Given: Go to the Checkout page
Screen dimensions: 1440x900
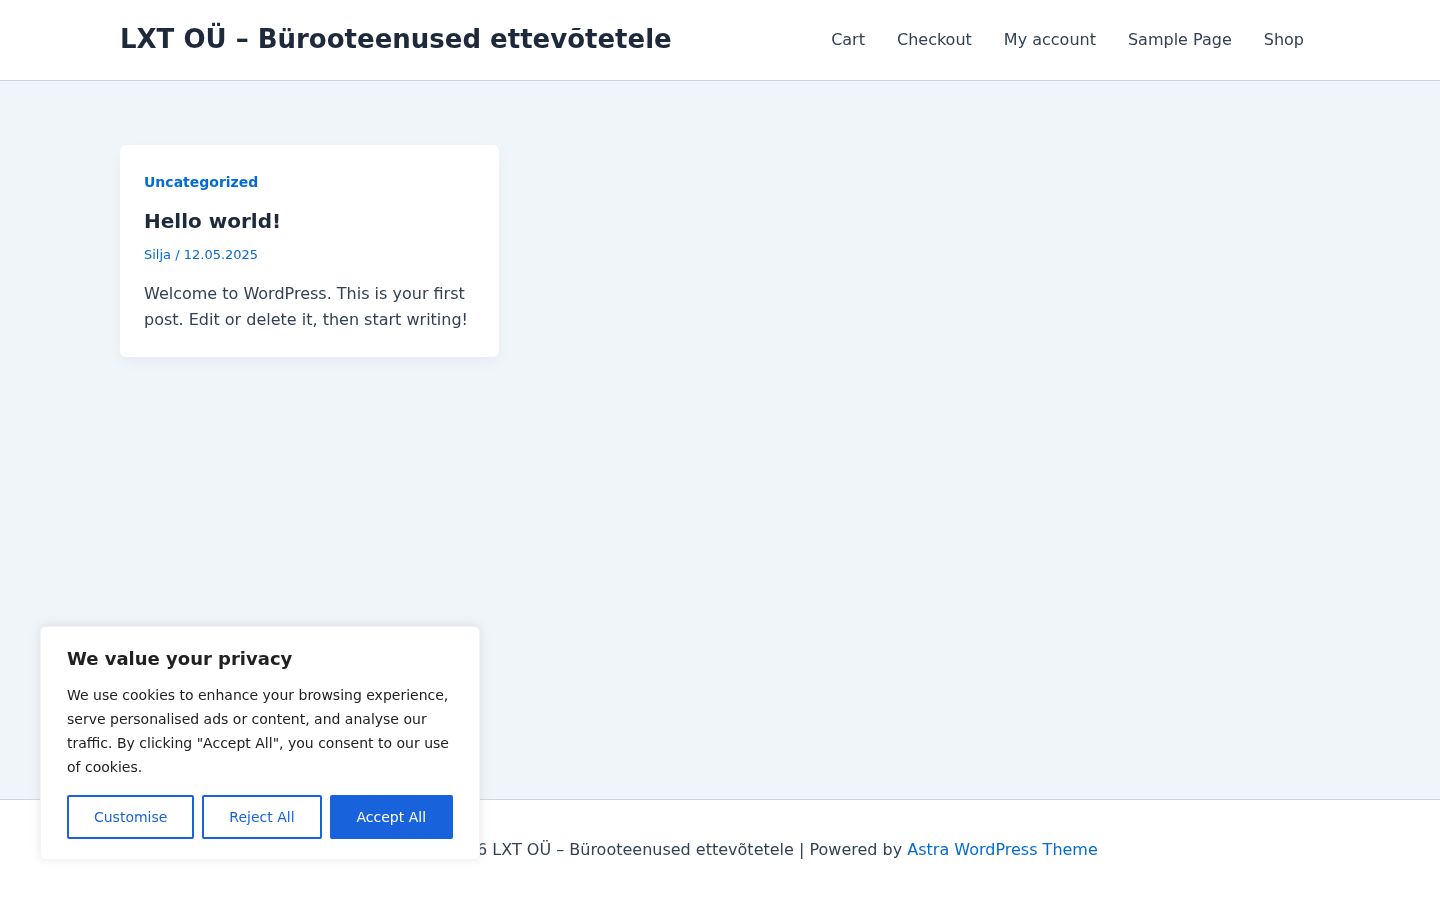Looking at the screenshot, I should pyautogui.click(x=934, y=40).
